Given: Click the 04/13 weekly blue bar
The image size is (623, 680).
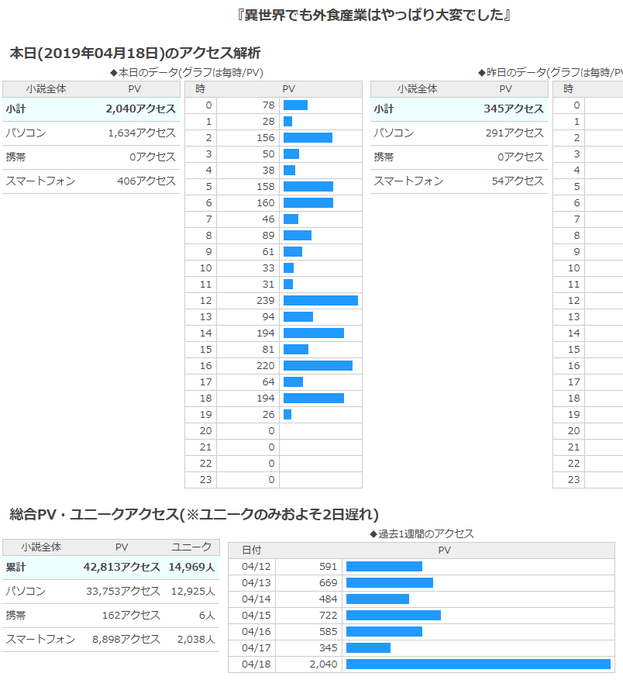Looking at the screenshot, I should pyautogui.click(x=390, y=583).
